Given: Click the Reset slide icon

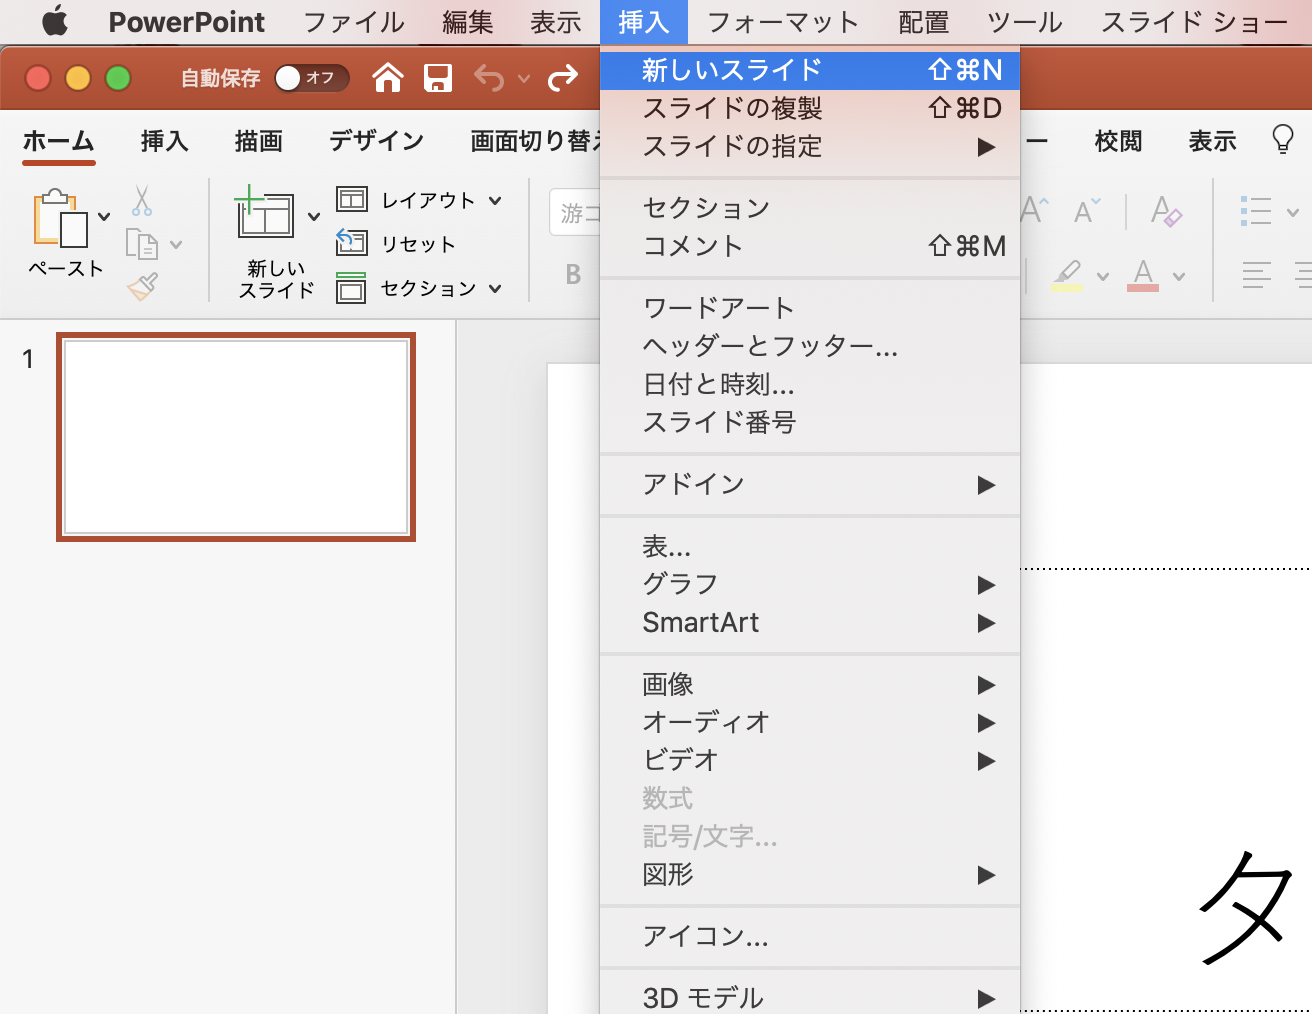Looking at the screenshot, I should pos(351,243).
